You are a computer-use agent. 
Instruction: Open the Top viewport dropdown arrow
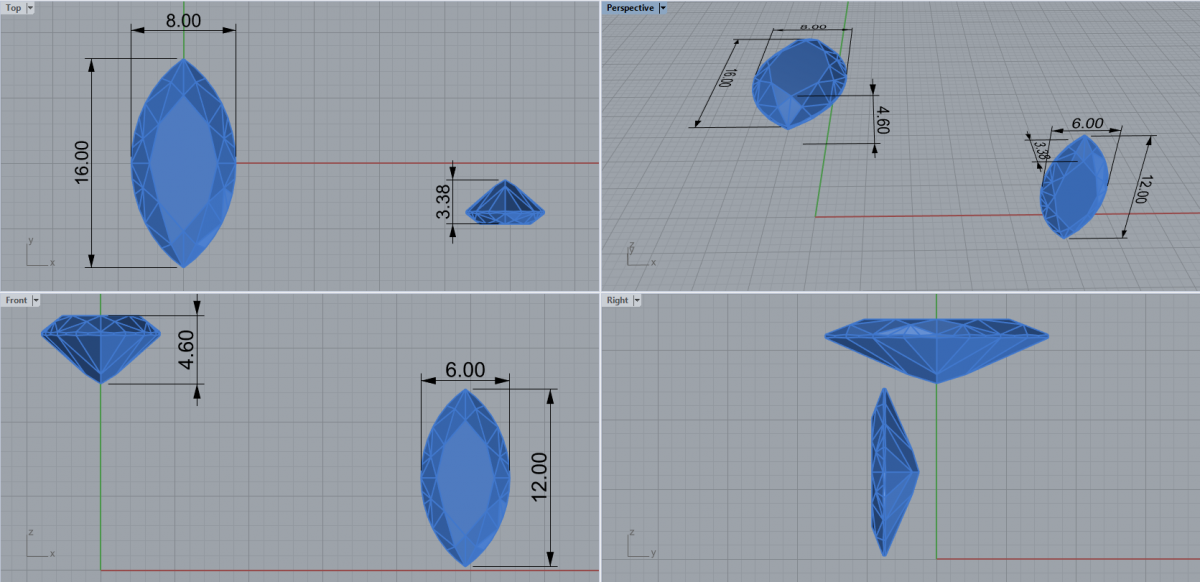[x=29, y=8]
